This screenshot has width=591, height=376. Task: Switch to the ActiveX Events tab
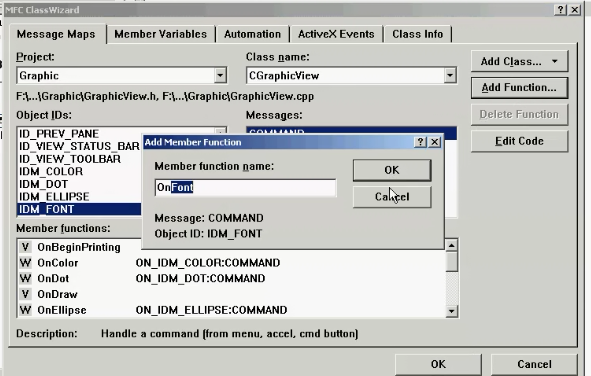336,34
